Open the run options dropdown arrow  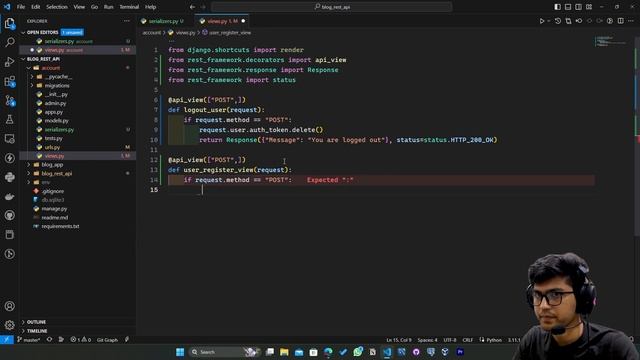point(549,21)
